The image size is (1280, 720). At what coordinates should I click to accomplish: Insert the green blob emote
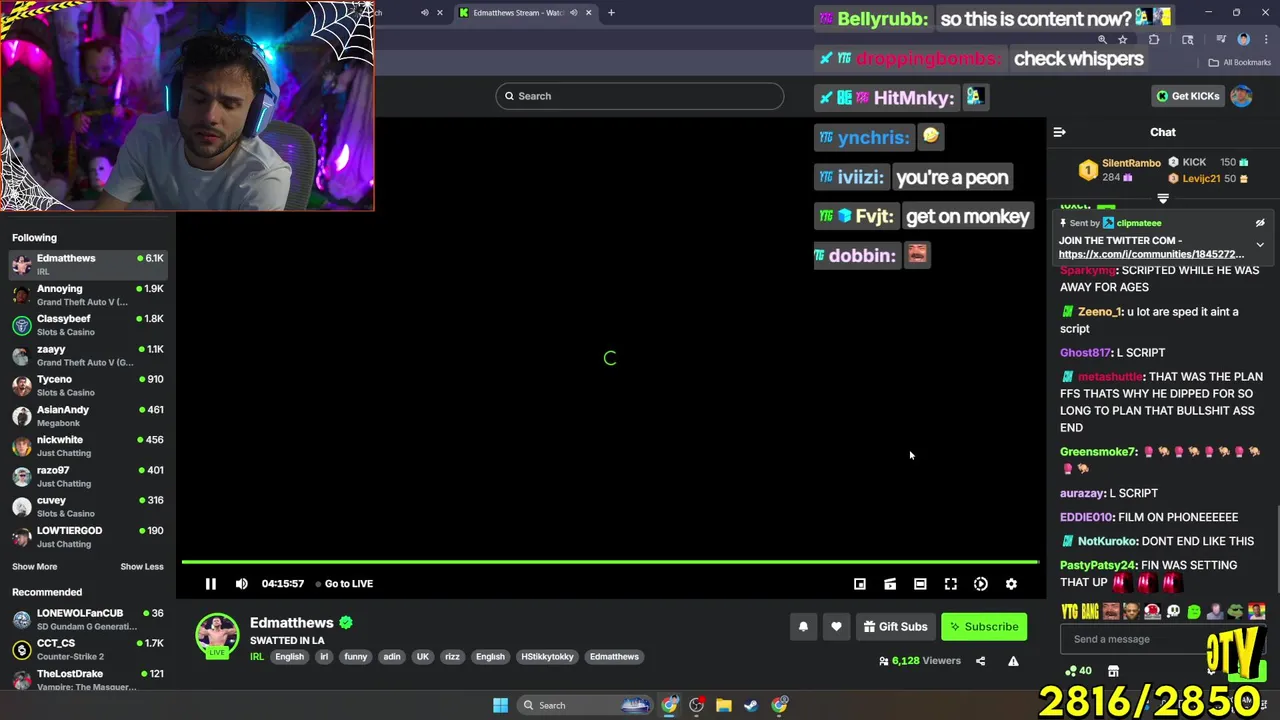coord(1194,612)
